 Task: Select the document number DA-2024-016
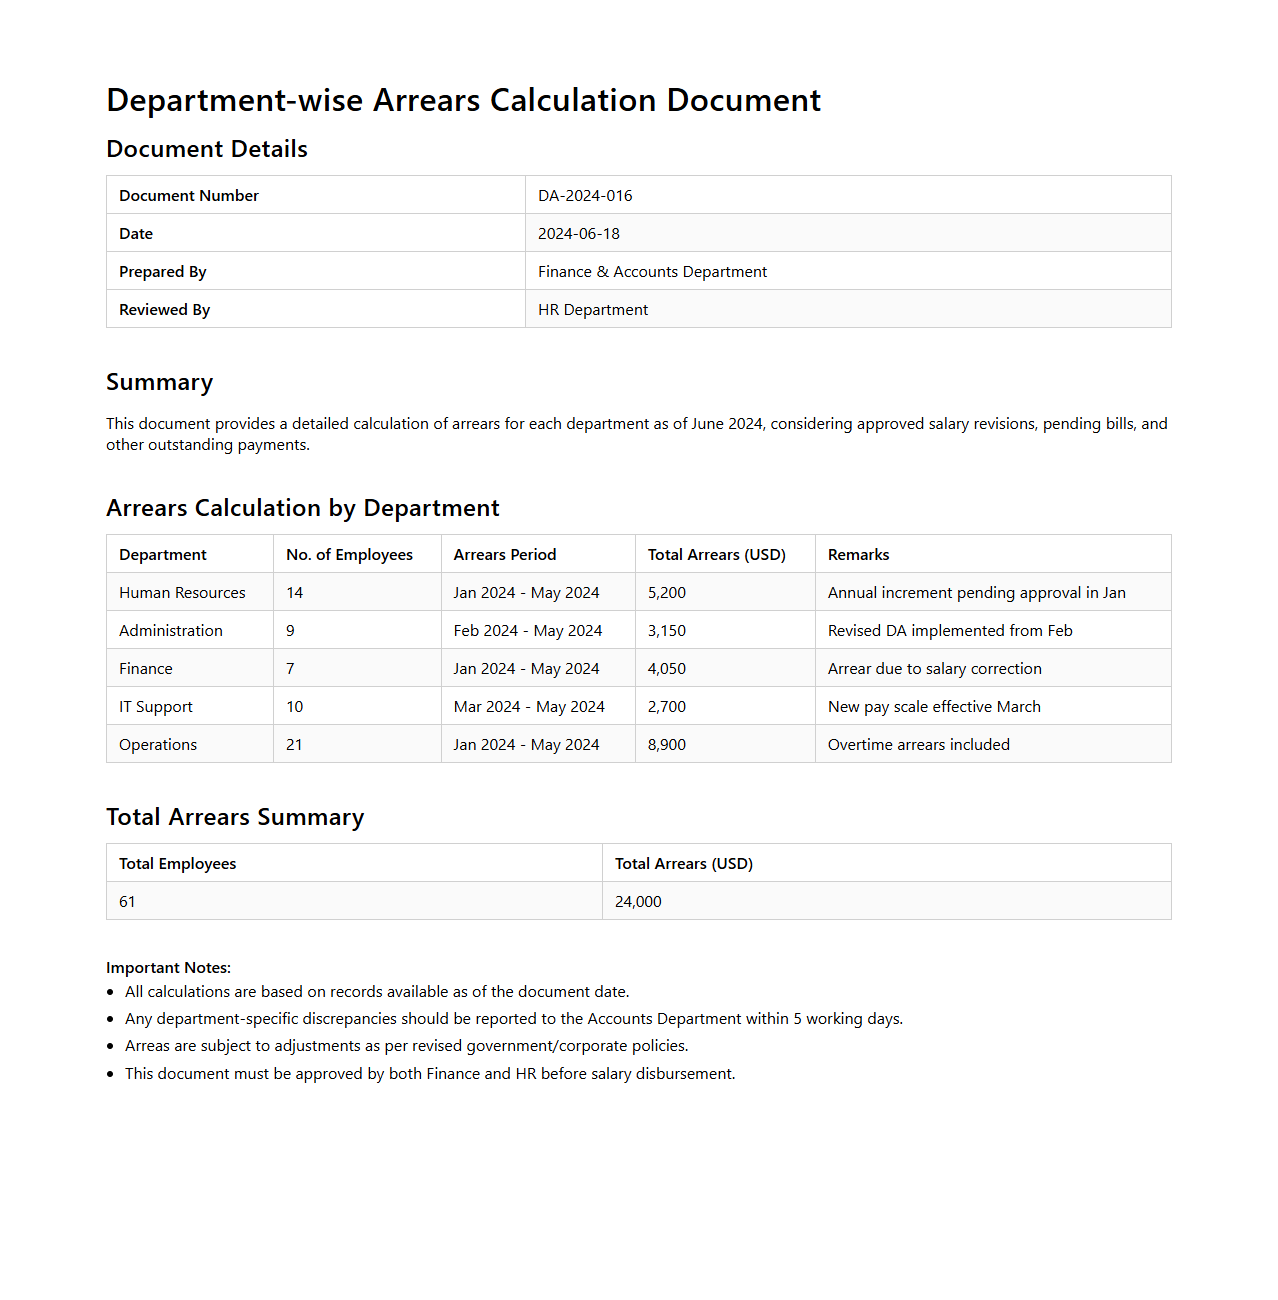coord(585,196)
